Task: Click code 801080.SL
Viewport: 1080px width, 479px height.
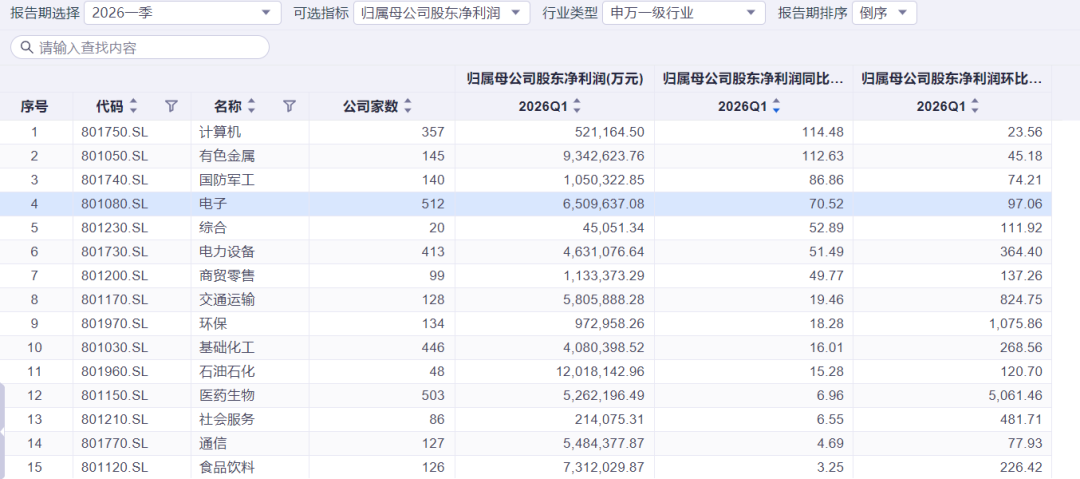Action: click(114, 204)
